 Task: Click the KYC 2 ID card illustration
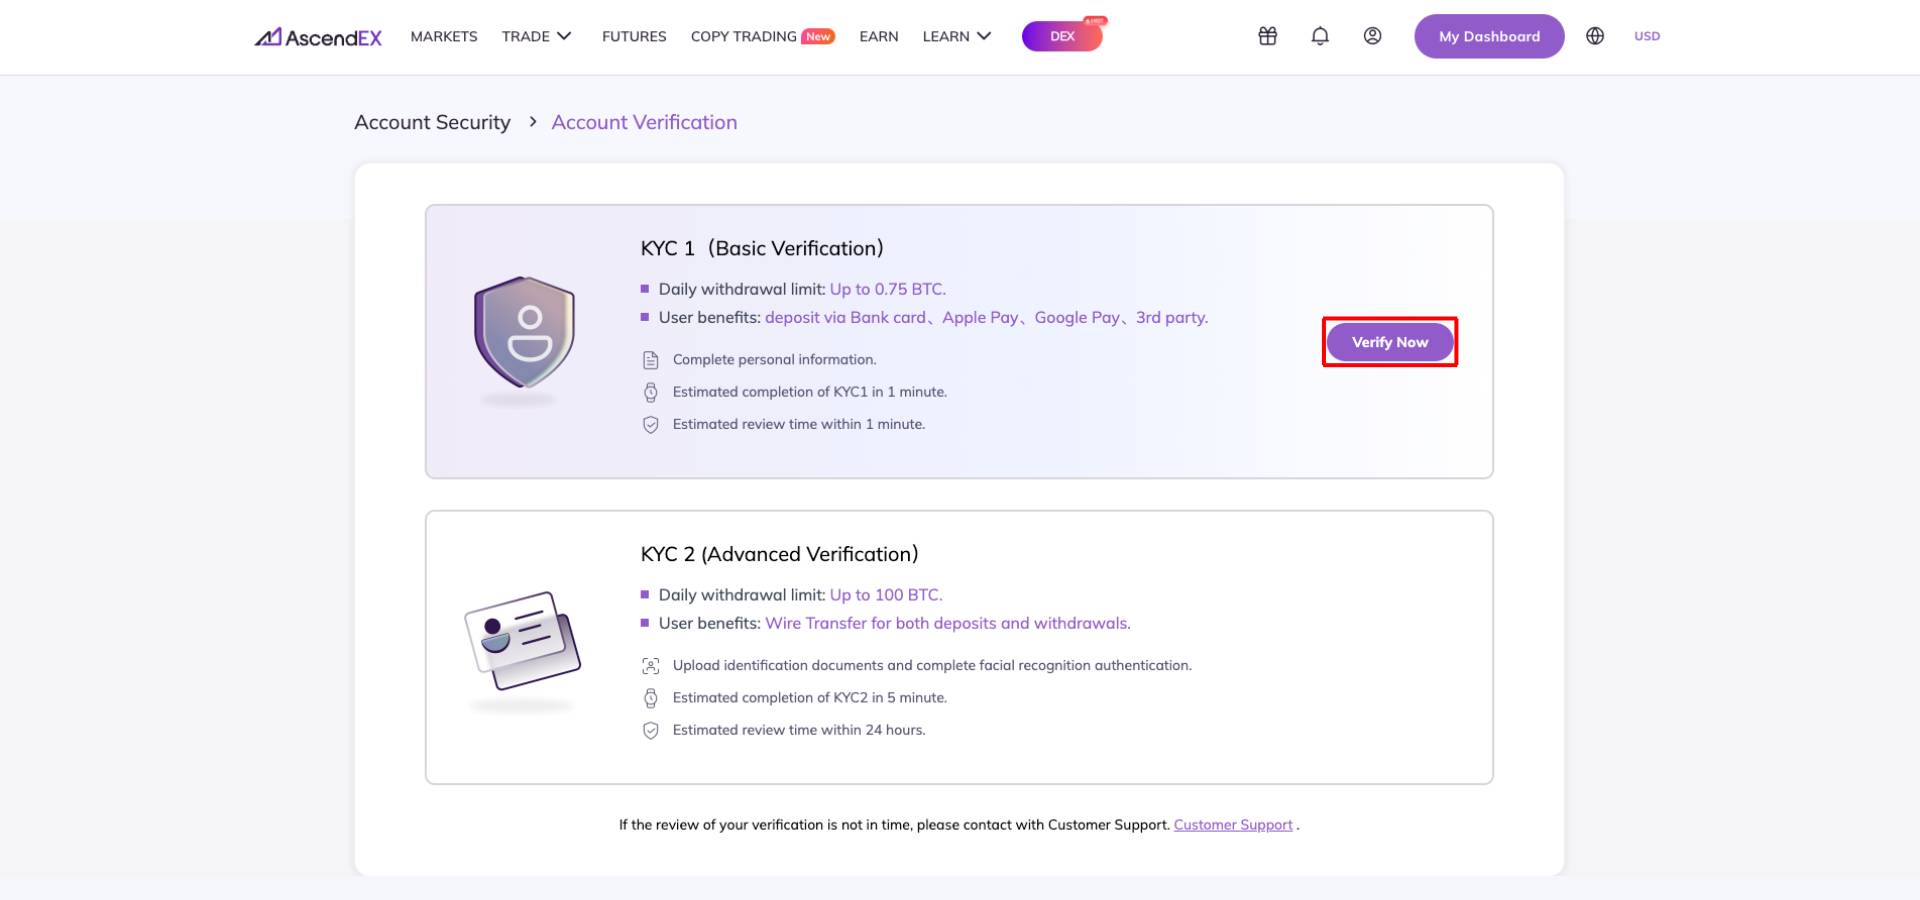pos(523,640)
